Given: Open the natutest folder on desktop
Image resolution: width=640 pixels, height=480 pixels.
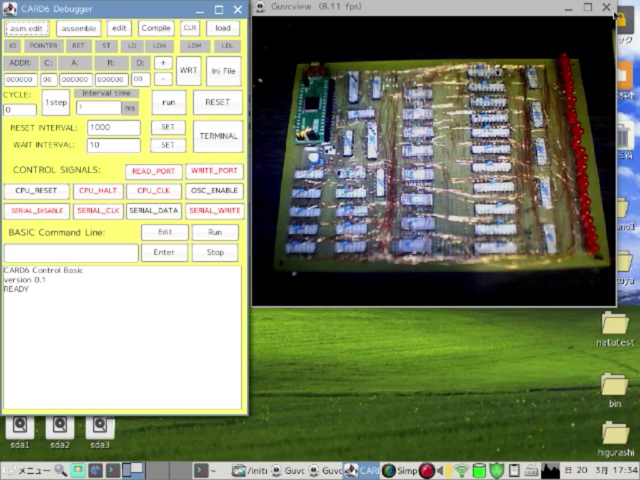Looking at the screenshot, I should 615,329.
